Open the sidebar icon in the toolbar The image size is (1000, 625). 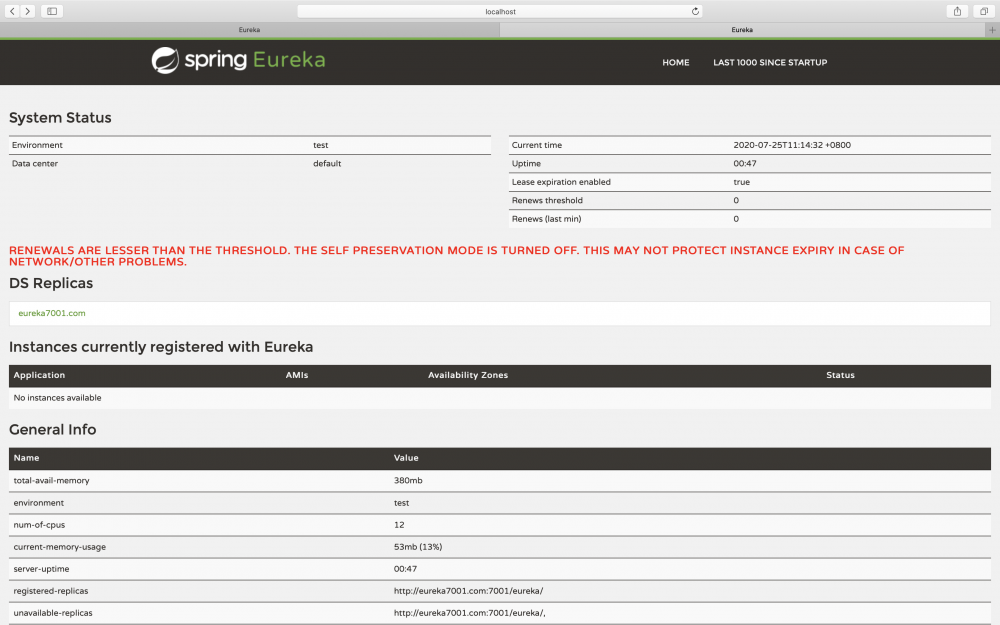coord(50,11)
